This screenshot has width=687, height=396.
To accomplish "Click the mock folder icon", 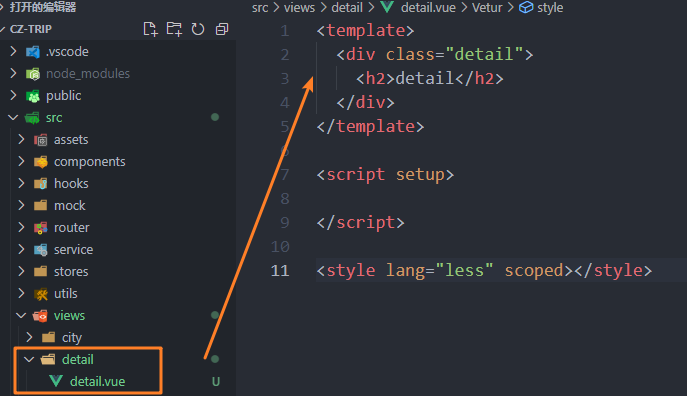I will (x=41, y=205).
